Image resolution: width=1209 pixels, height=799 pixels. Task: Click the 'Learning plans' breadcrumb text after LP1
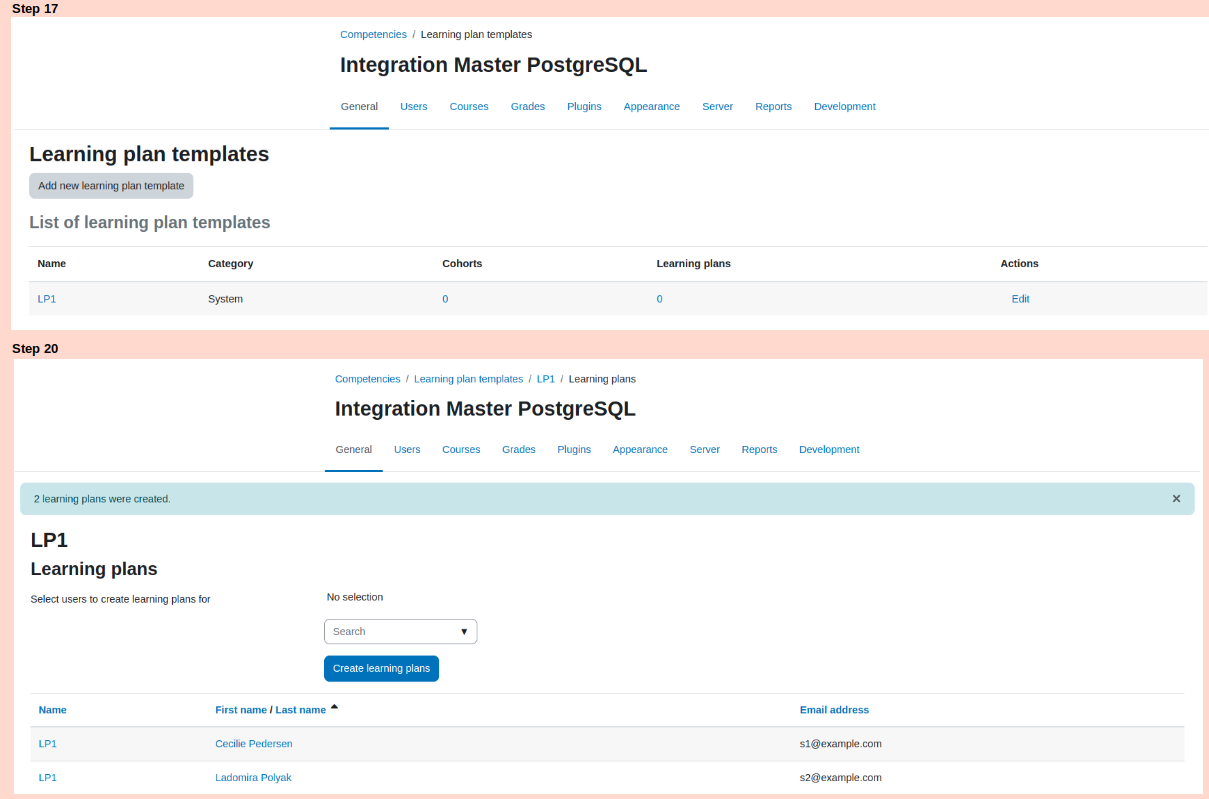pyautogui.click(x=602, y=379)
